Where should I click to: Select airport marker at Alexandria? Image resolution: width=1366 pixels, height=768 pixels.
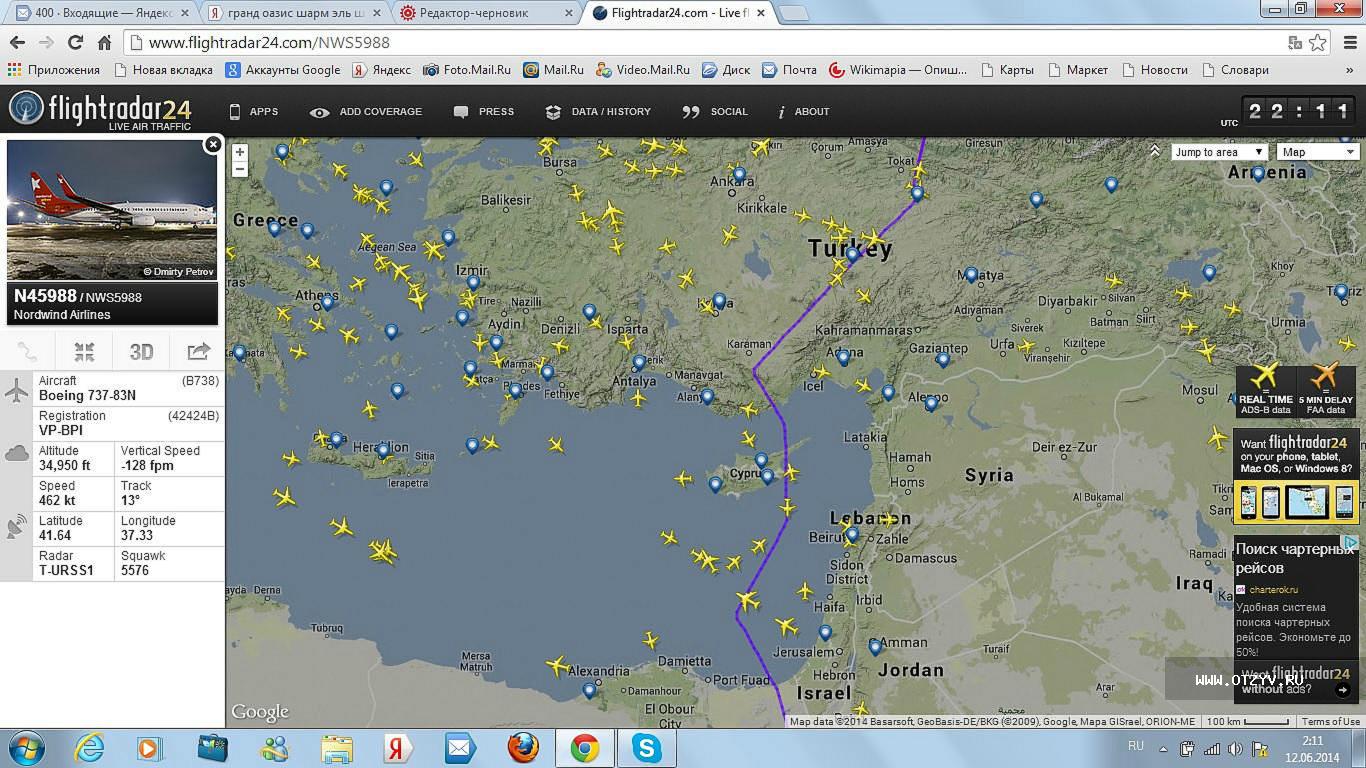[590, 690]
